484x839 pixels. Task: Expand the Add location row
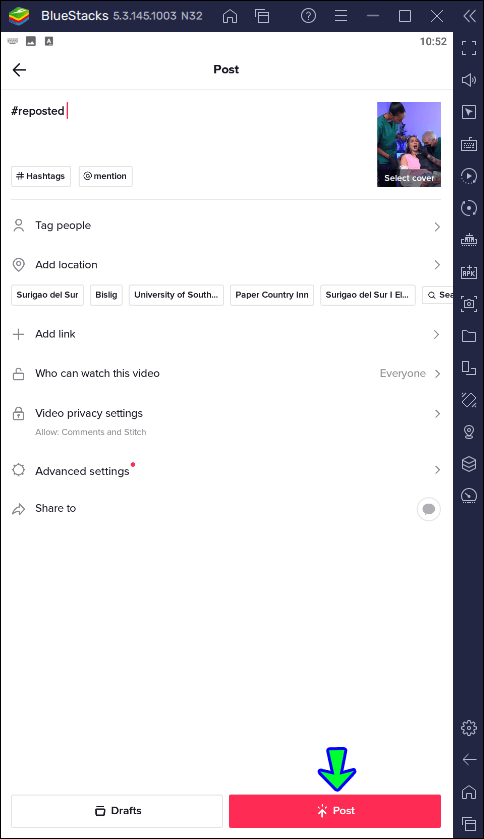point(226,265)
